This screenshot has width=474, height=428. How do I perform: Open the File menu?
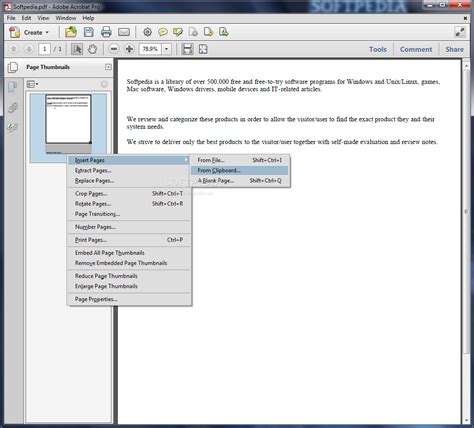point(11,18)
